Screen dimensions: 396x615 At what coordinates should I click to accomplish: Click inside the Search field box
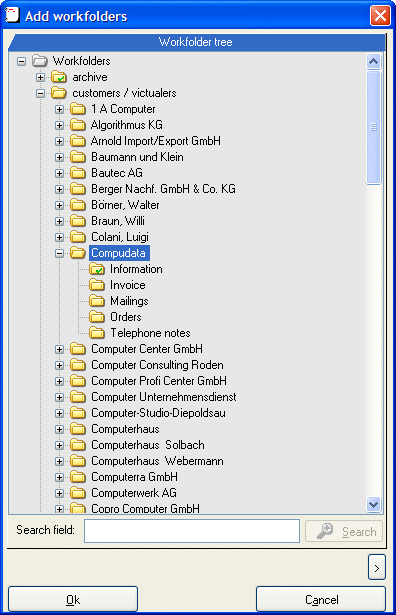tap(192, 531)
